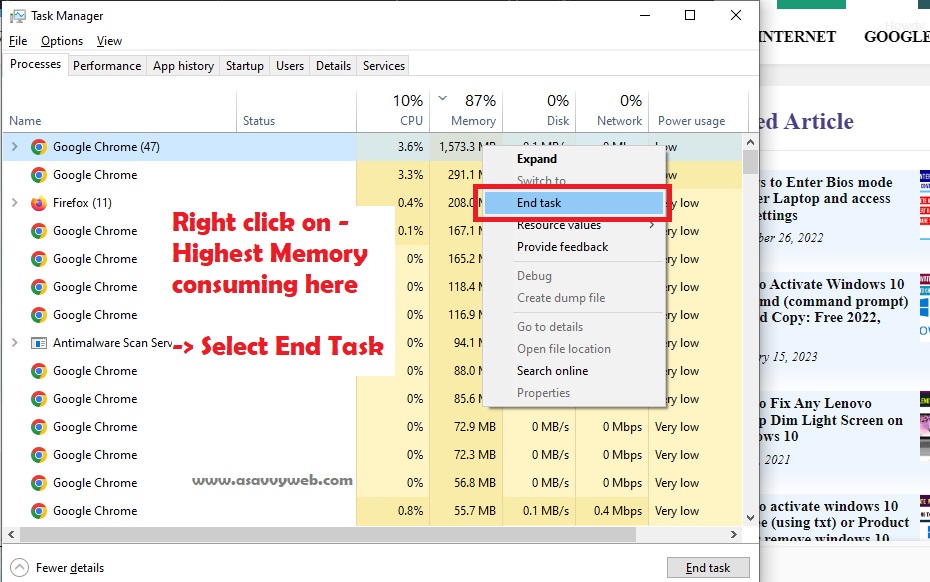Click the Firefox icon in process list
The width and height of the screenshot is (930, 582).
pos(39,203)
